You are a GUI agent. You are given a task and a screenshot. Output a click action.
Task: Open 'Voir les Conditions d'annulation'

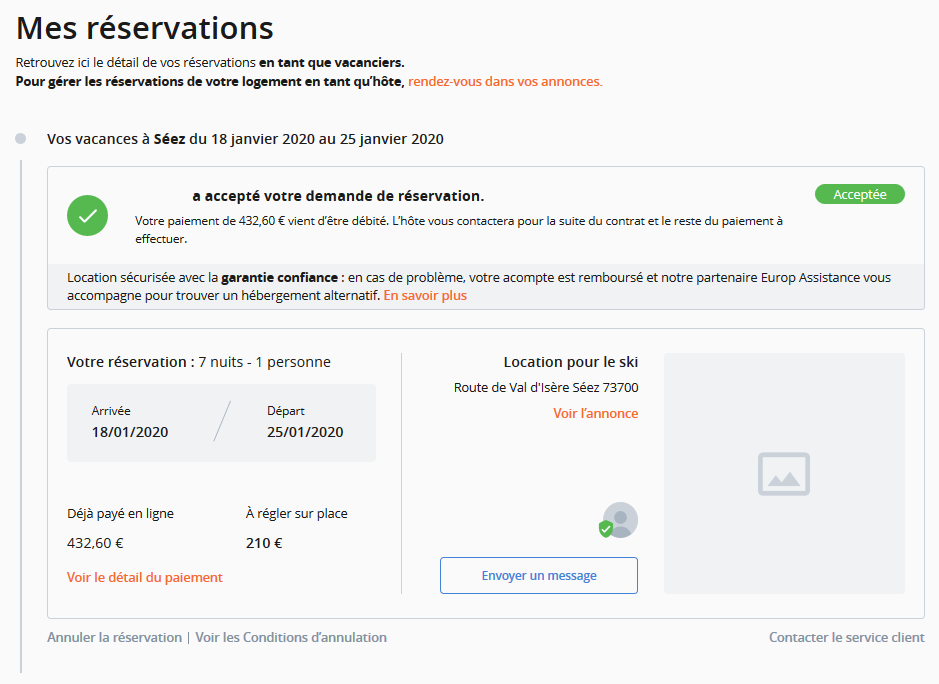point(291,637)
